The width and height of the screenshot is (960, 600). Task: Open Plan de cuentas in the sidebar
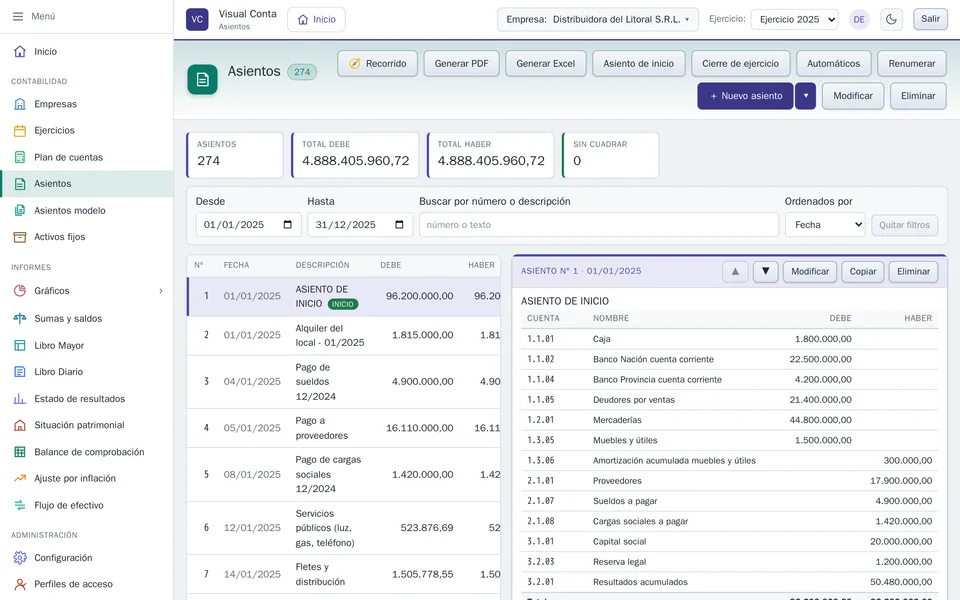click(x=86, y=157)
